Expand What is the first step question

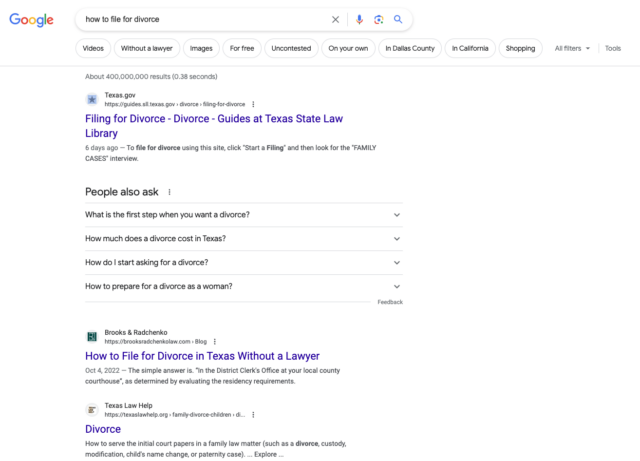pos(244,215)
